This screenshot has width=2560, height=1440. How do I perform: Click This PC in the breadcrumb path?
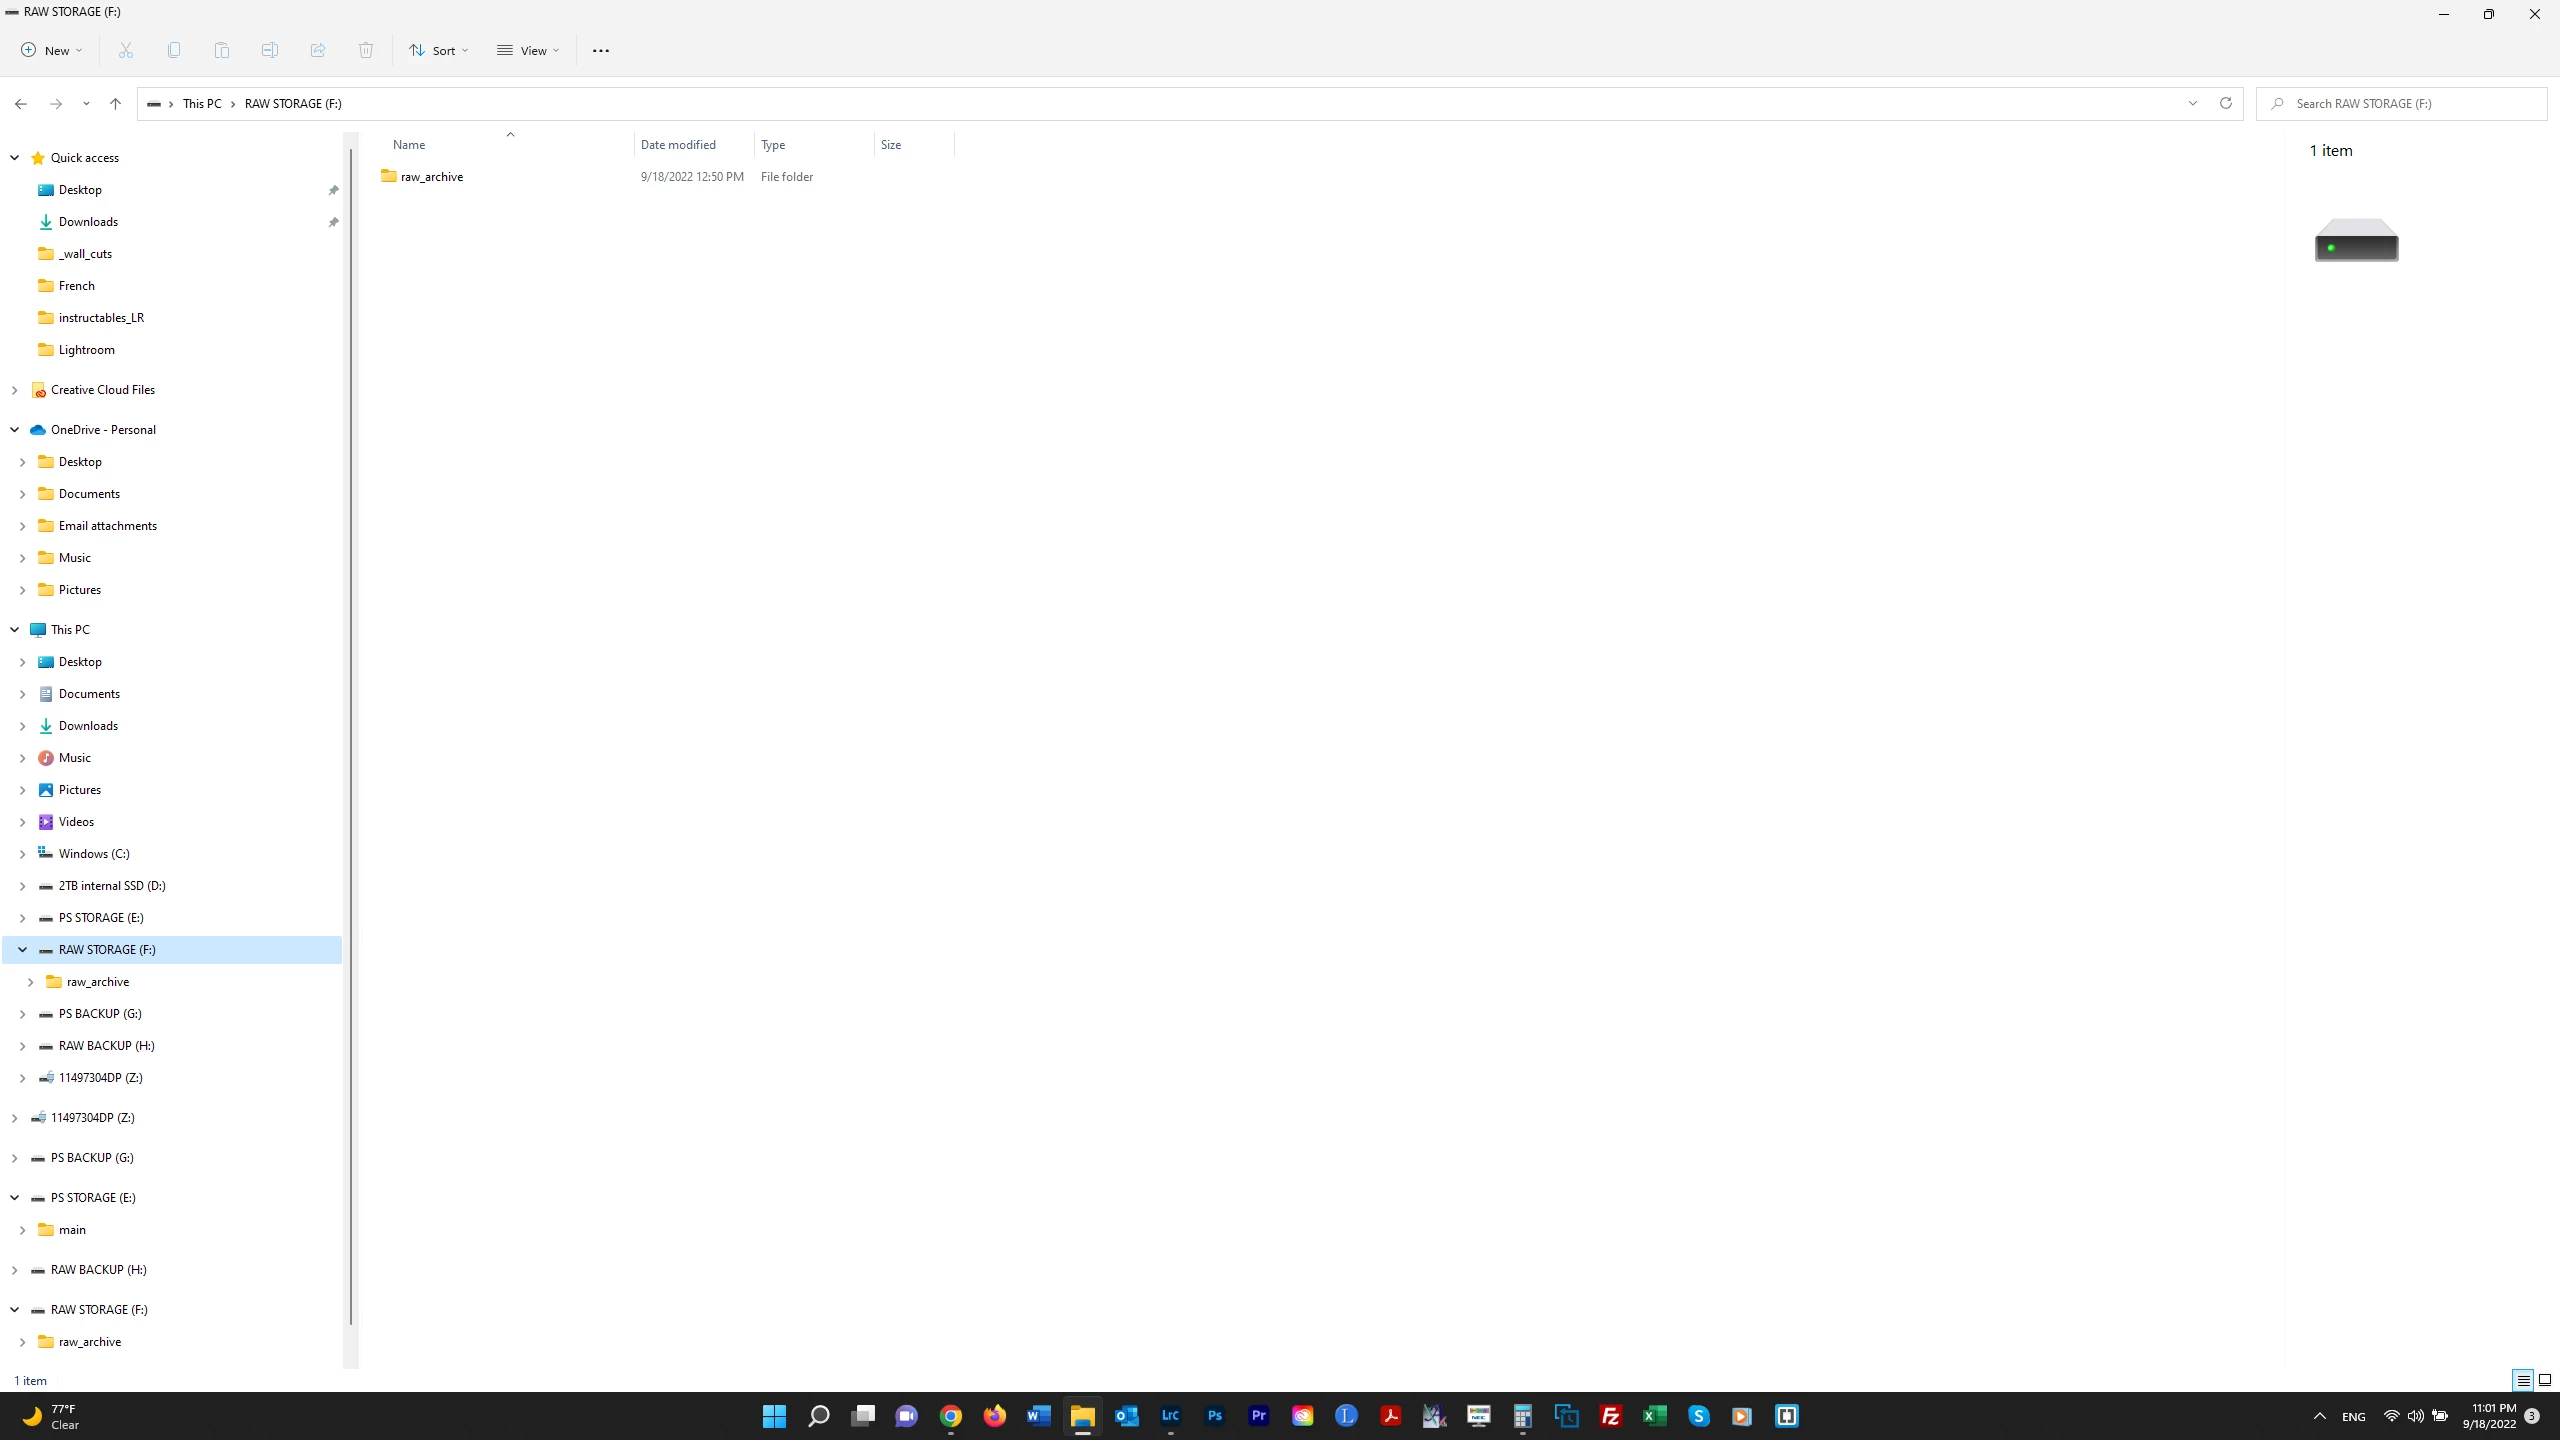(202, 103)
